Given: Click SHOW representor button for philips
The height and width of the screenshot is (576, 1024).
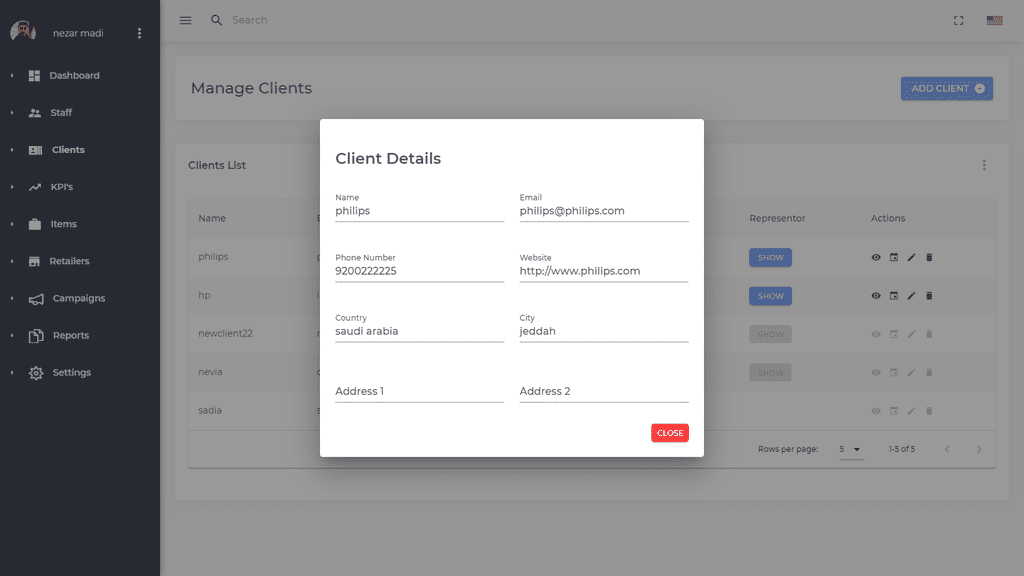Looking at the screenshot, I should [x=771, y=257].
